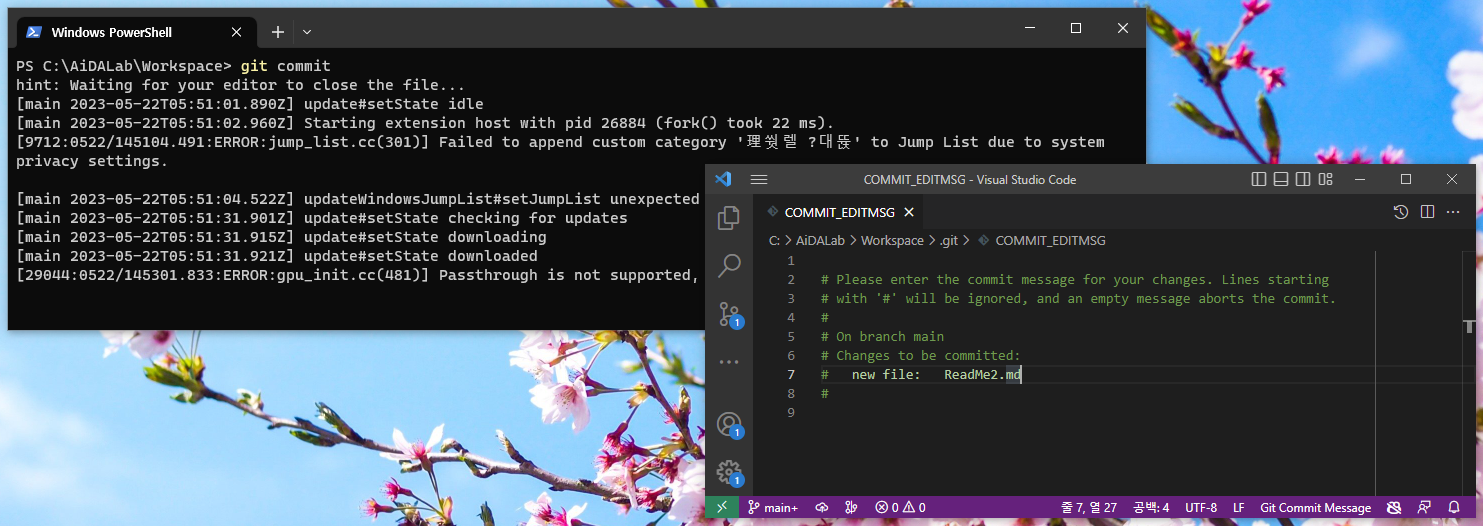The height and width of the screenshot is (526, 1483).
Task: Open VS Code hamburger application menu
Action: tap(759, 179)
